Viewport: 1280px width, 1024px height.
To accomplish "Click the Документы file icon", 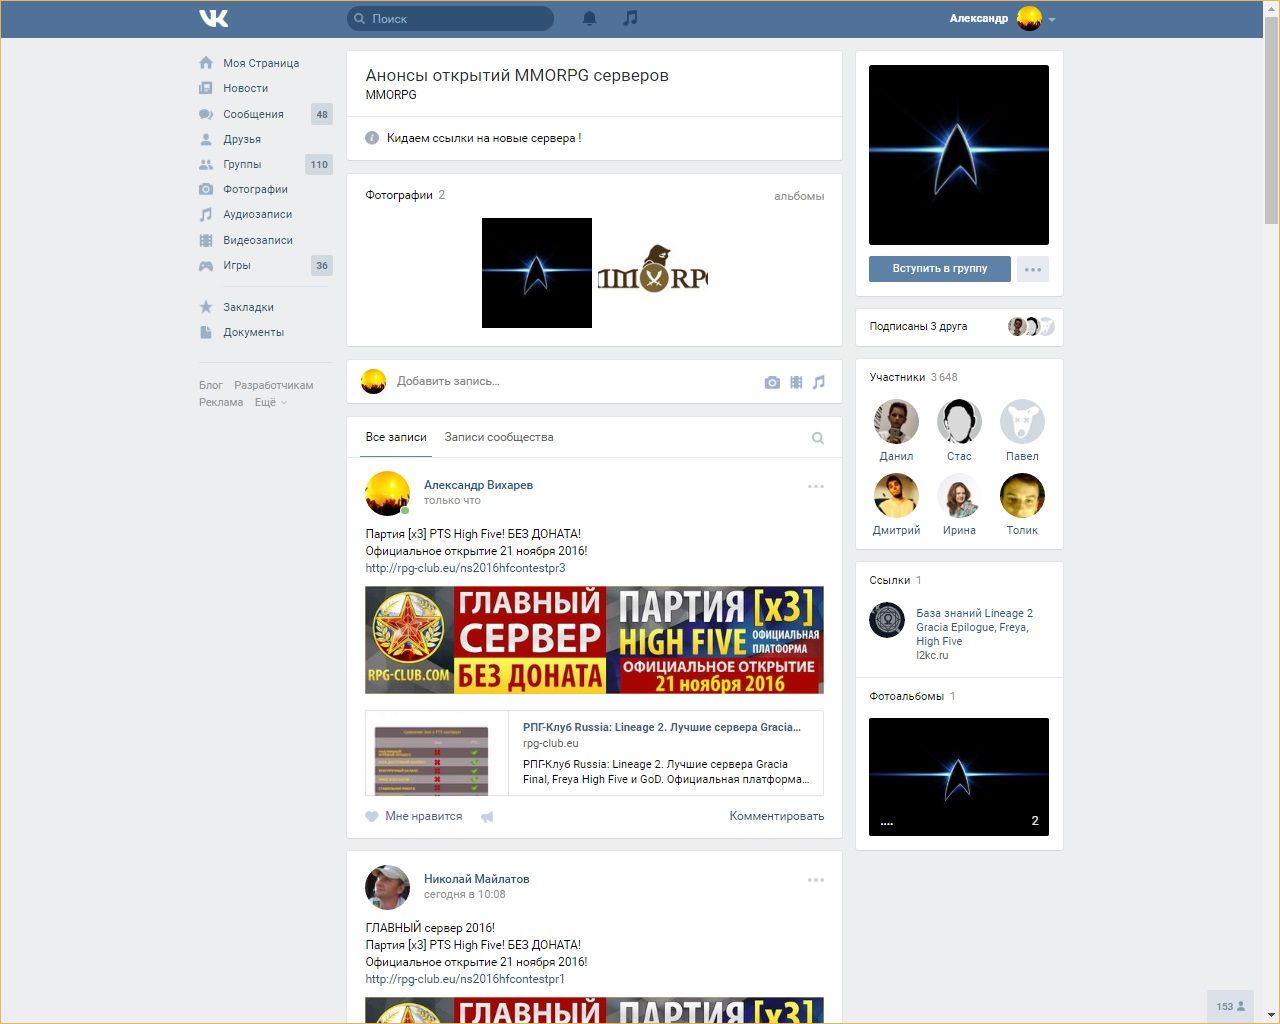I will point(206,332).
